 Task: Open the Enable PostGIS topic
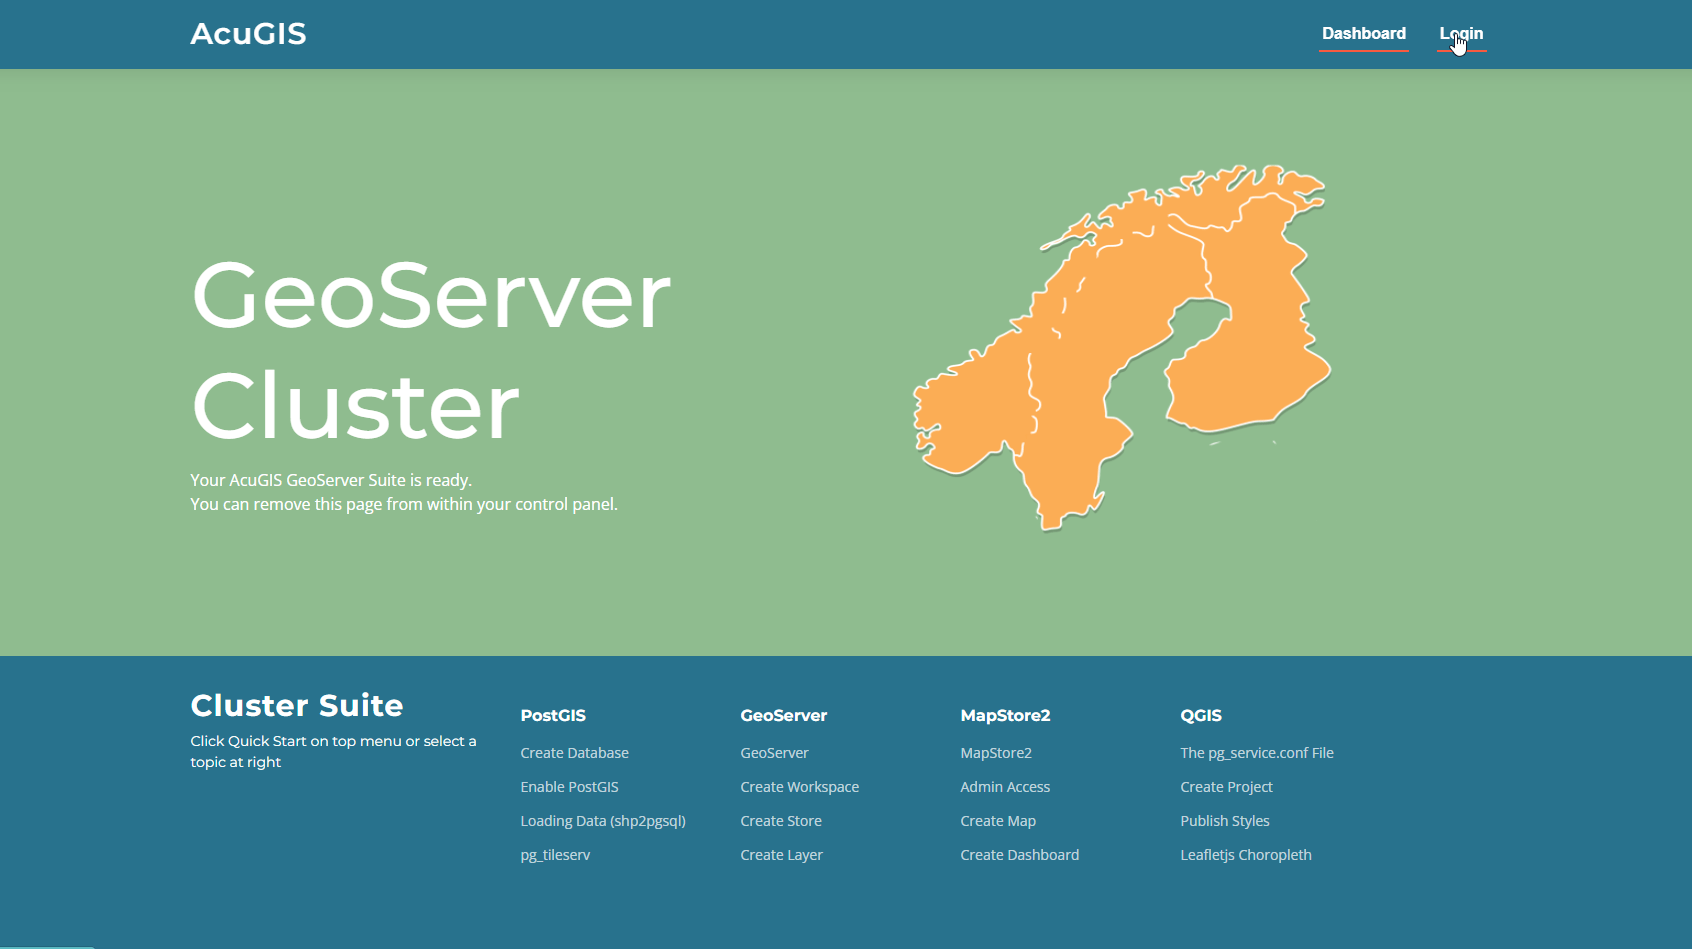coord(569,787)
